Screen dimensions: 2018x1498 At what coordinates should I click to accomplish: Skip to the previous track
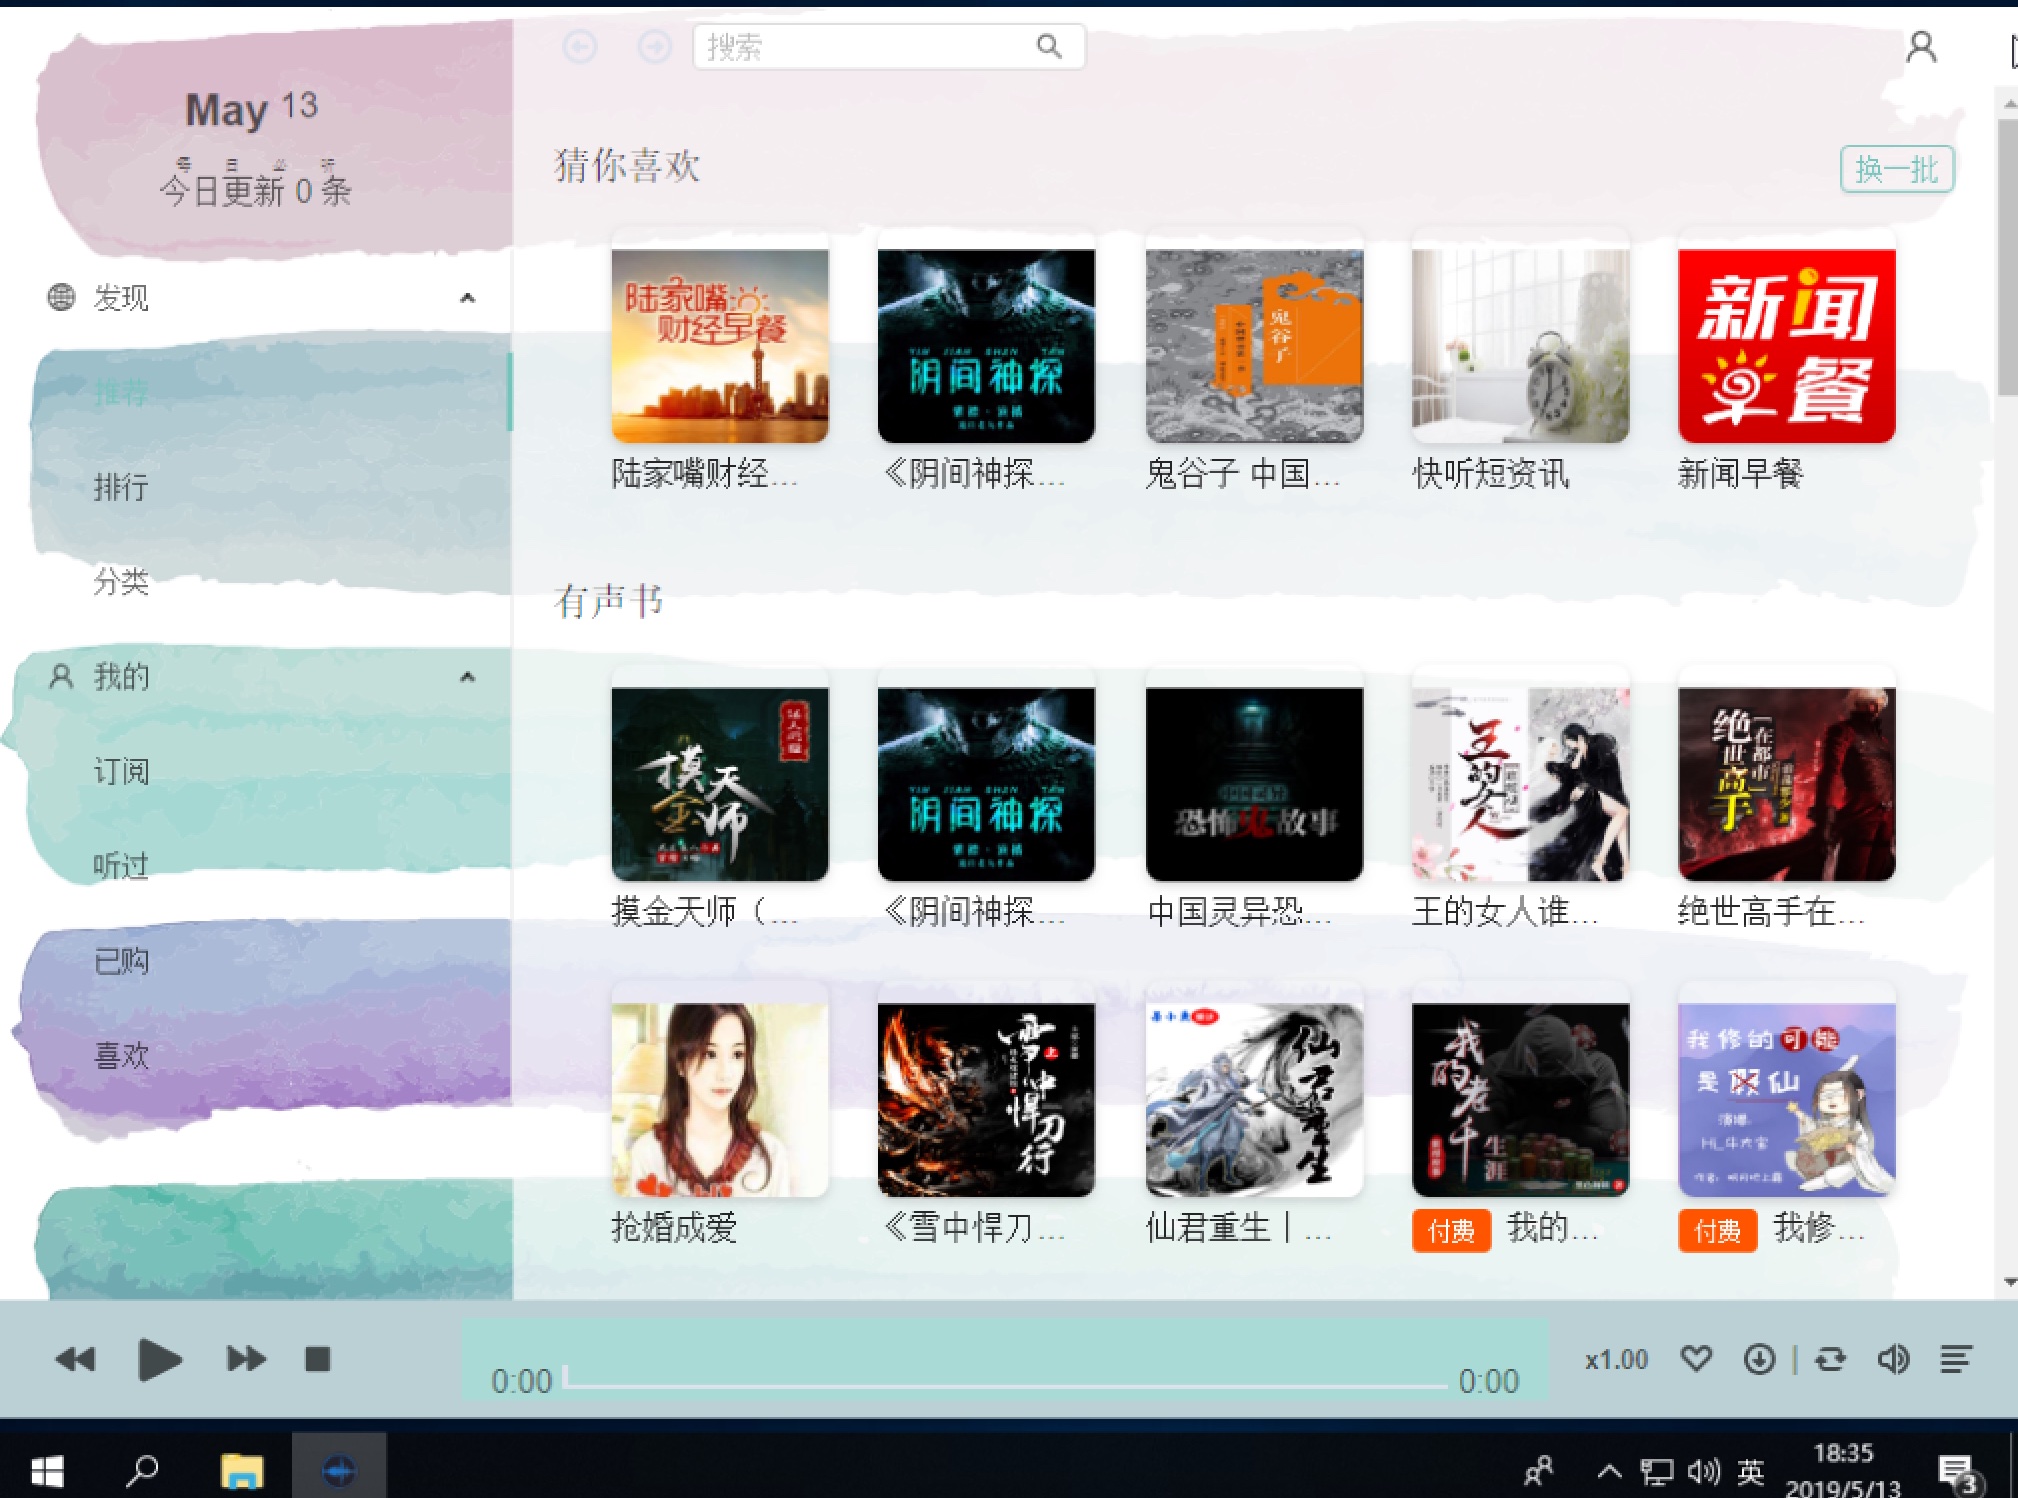pyautogui.click(x=75, y=1359)
